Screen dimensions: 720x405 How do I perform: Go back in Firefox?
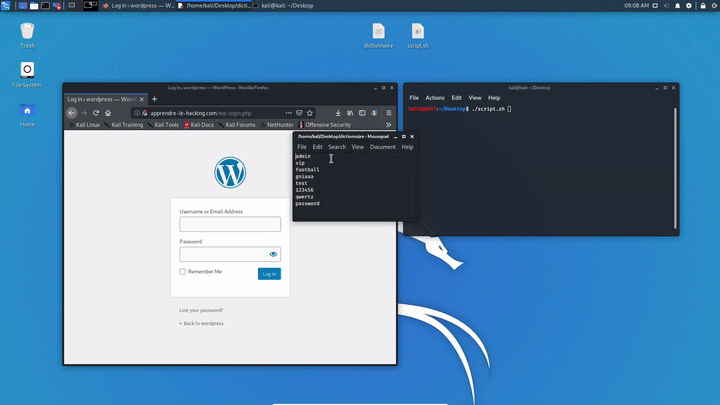click(x=72, y=113)
